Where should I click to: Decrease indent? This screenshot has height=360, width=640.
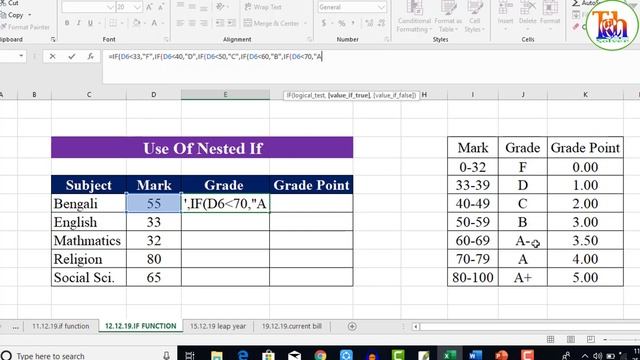point(220,23)
